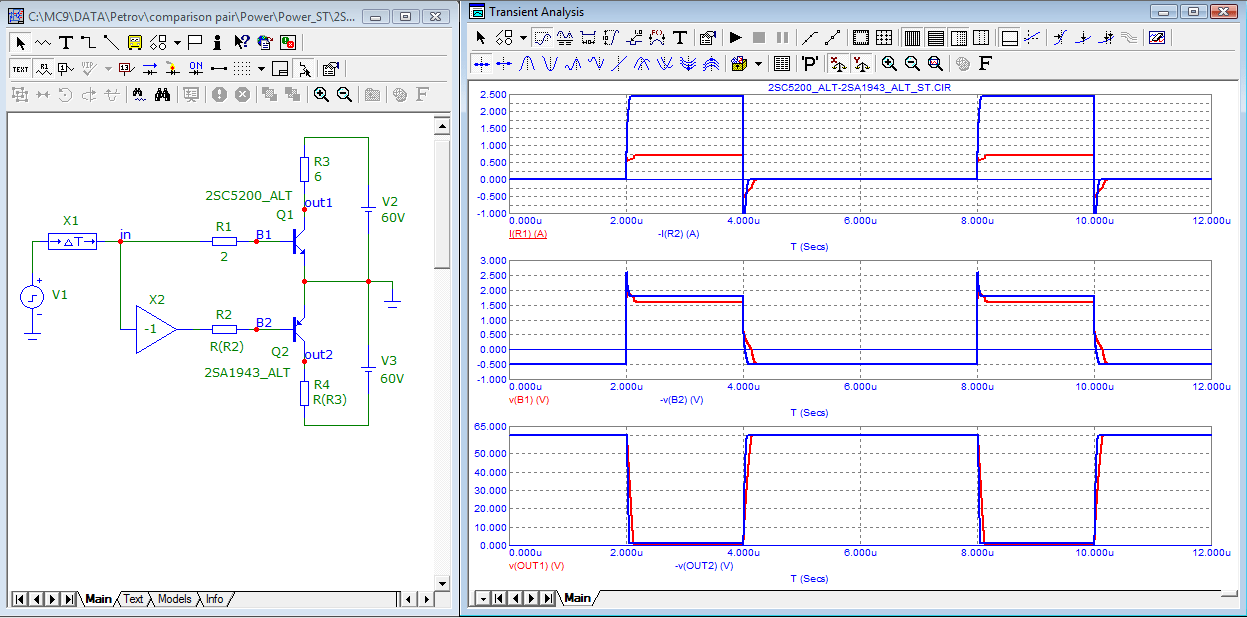
Task: Click the Pause button in Transient Analysis toolbar
Action: [x=783, y=38]
